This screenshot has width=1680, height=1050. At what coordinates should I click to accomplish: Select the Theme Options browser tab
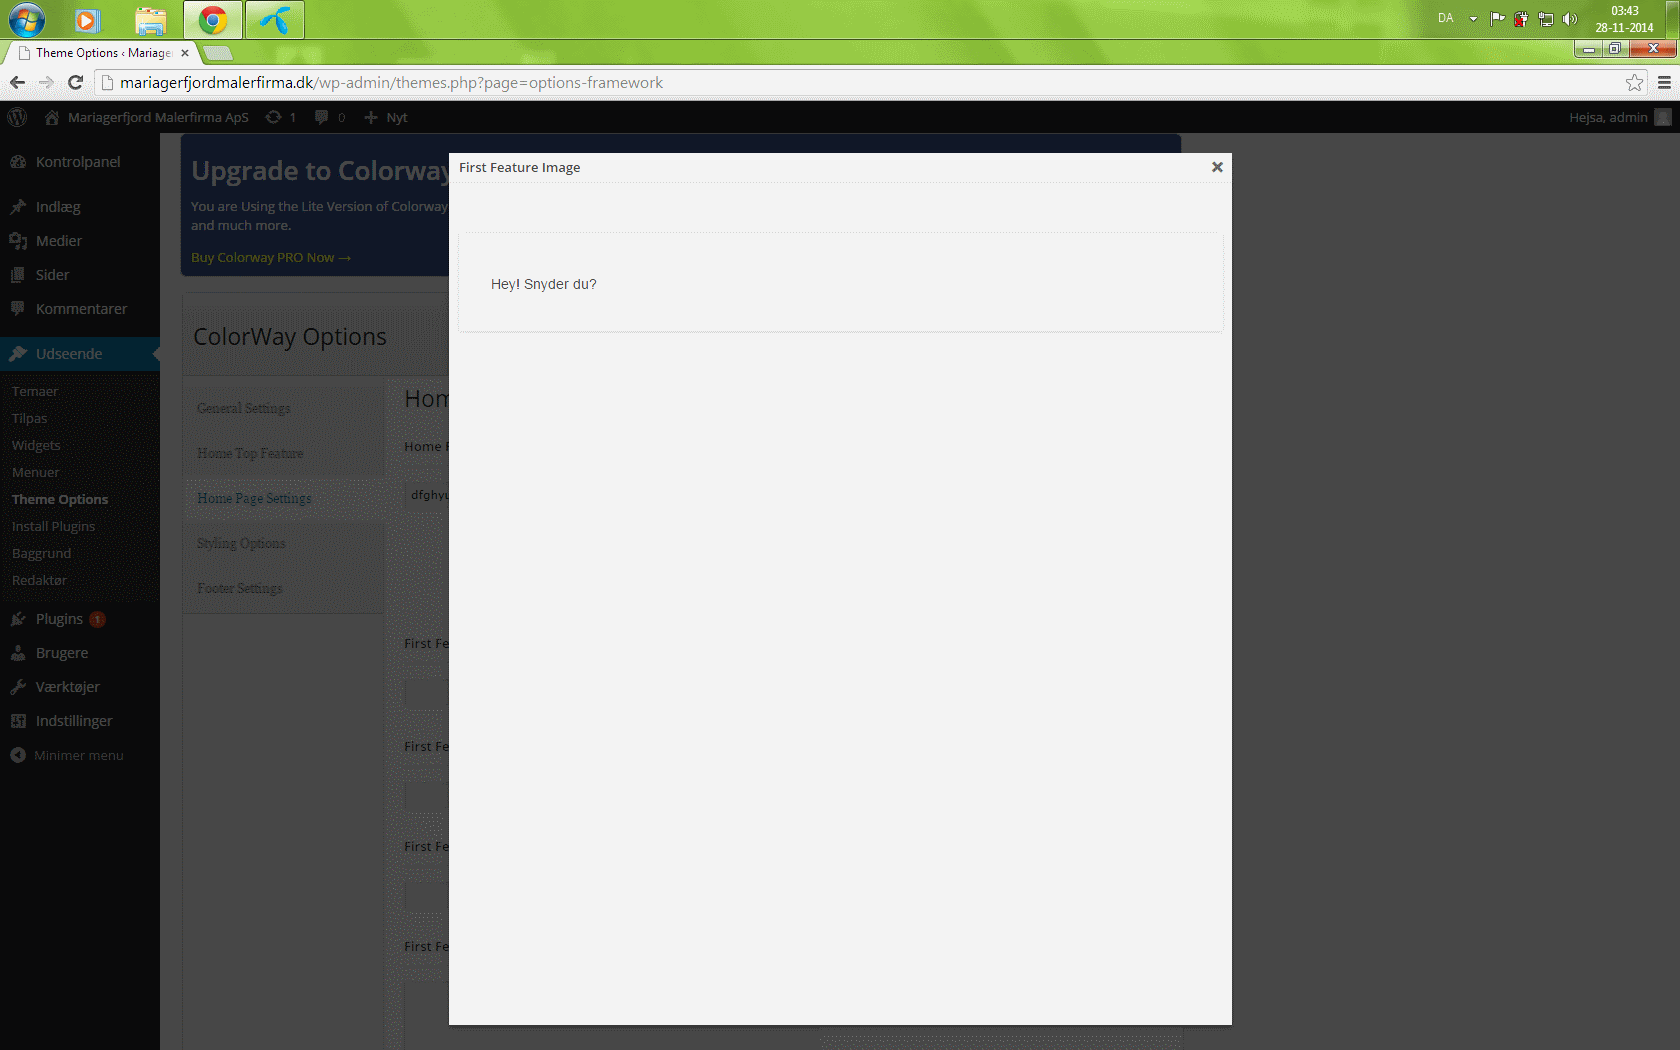click(100, 53)
